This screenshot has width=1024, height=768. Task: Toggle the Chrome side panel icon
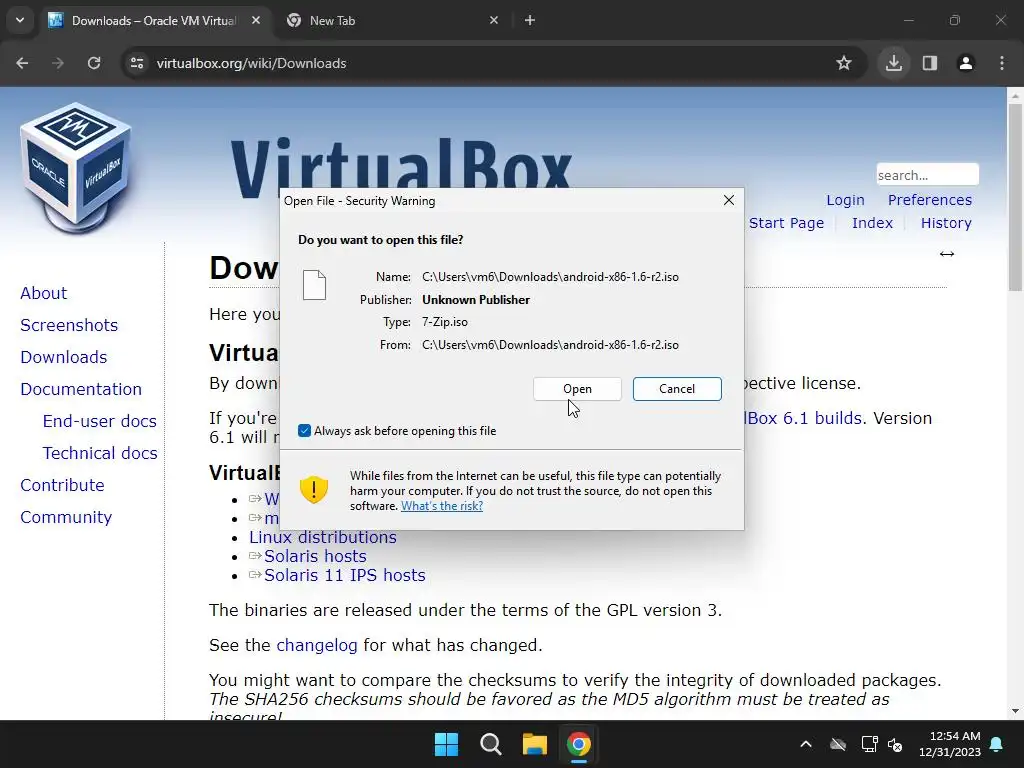pyautogui.click(x=929, y=63)
